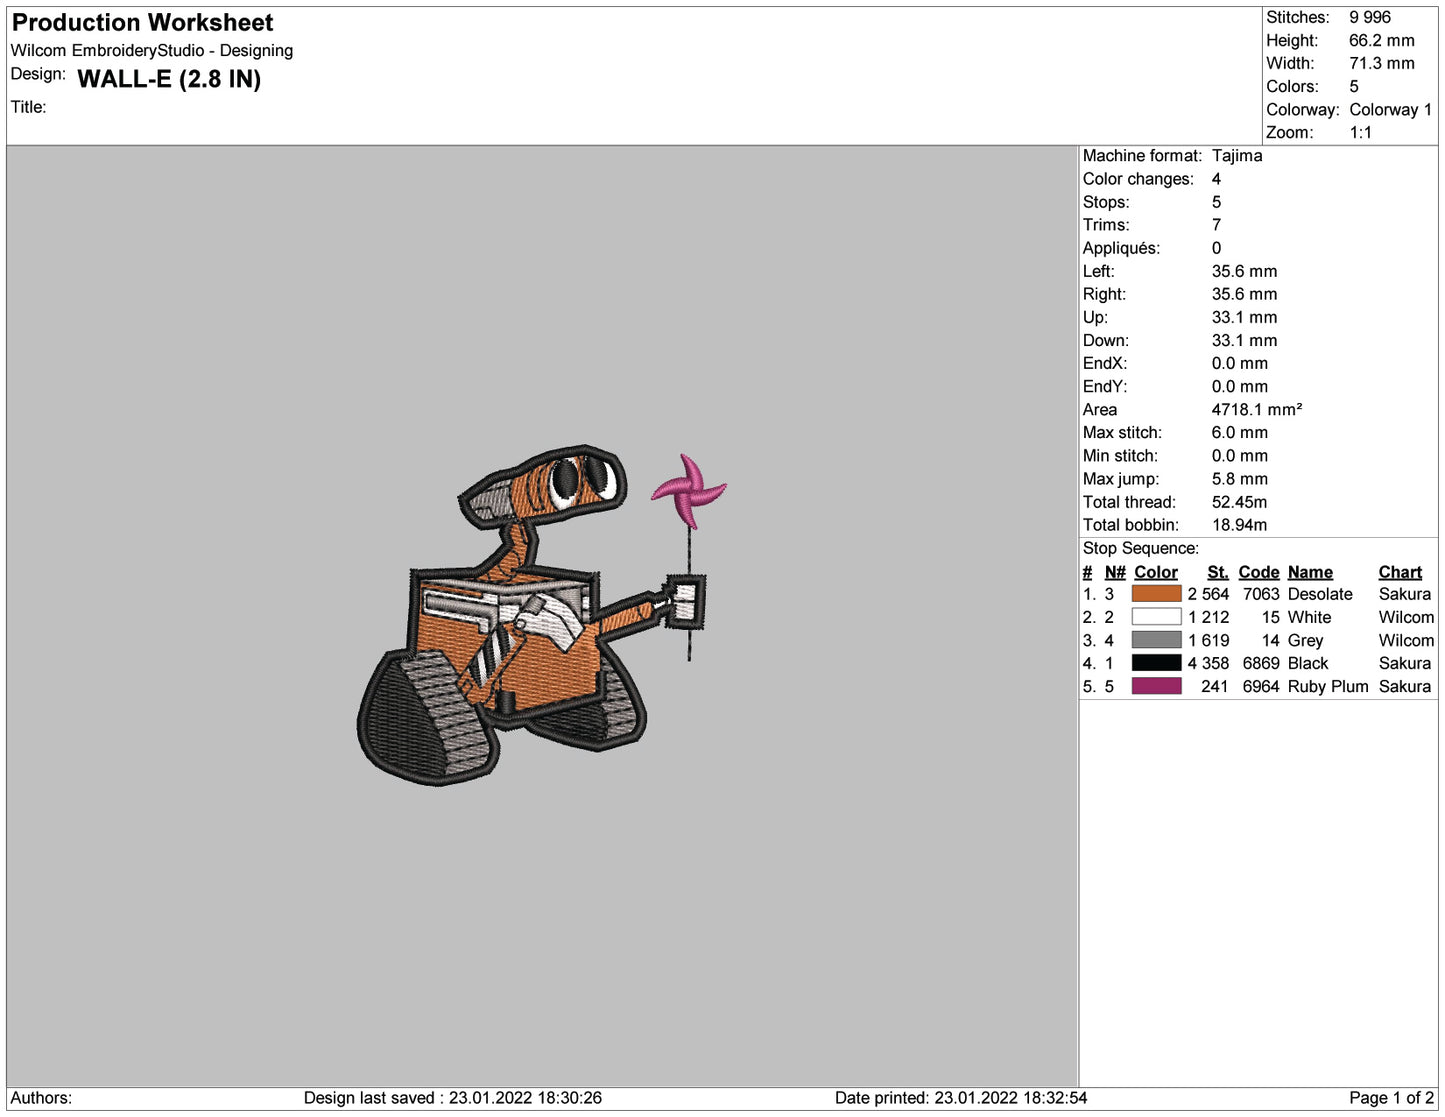Click the design name WALL-E (2.8 IN)
Image resolution: width=1445 pixels, height=1117 pixels.
pos(170,79)
